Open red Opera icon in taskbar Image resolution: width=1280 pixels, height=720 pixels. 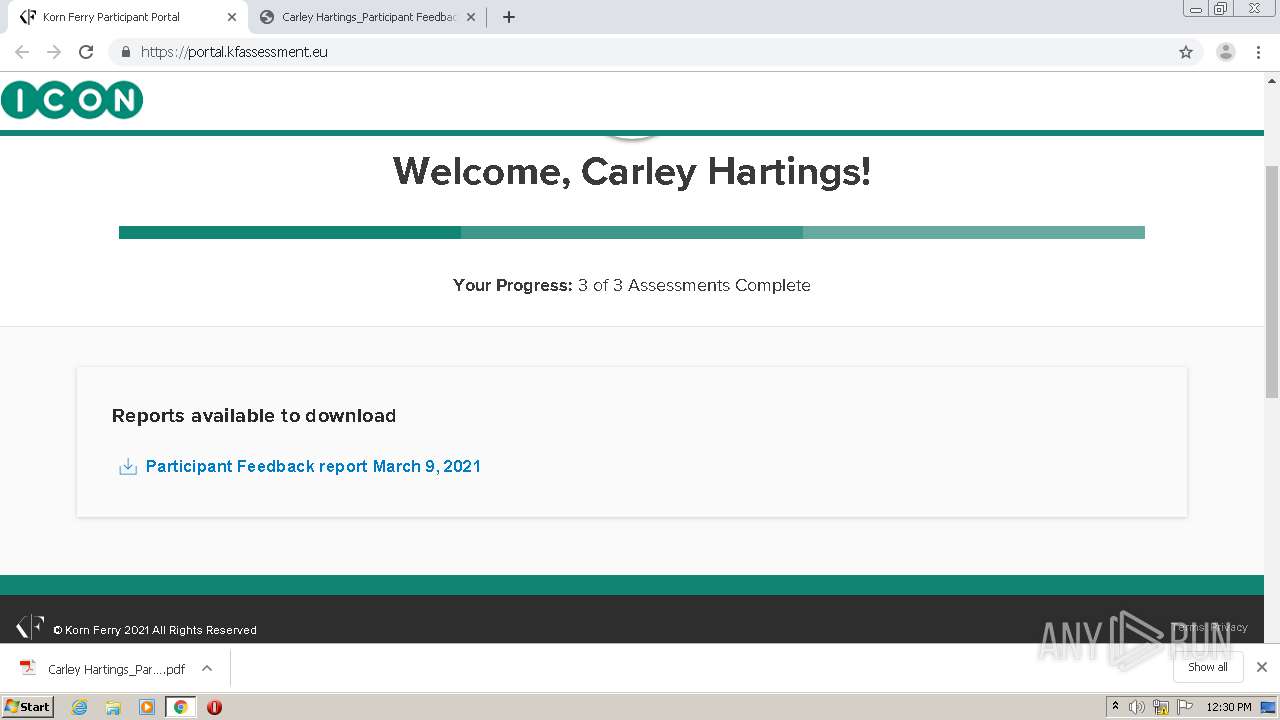[x=214, y=707]
